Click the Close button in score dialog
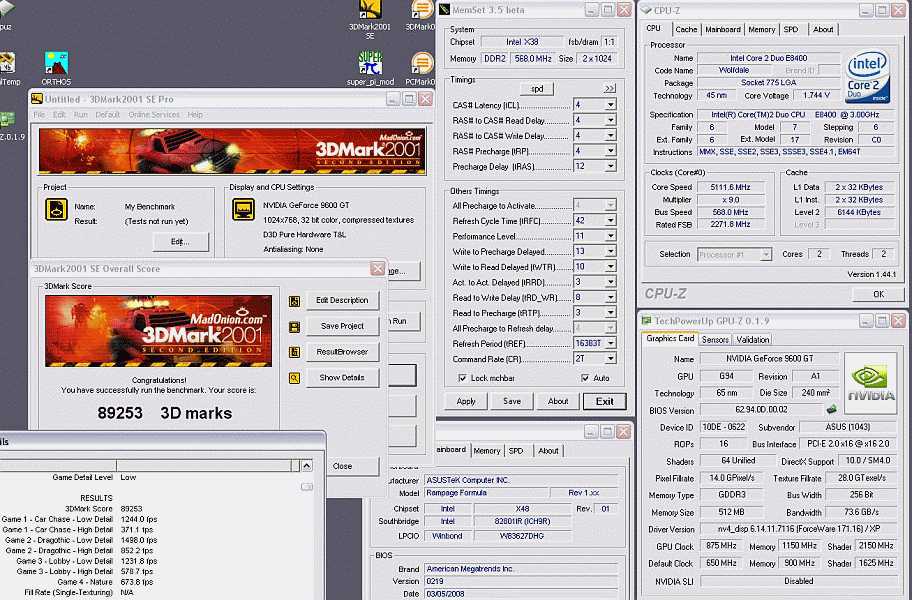 (343, 466)
